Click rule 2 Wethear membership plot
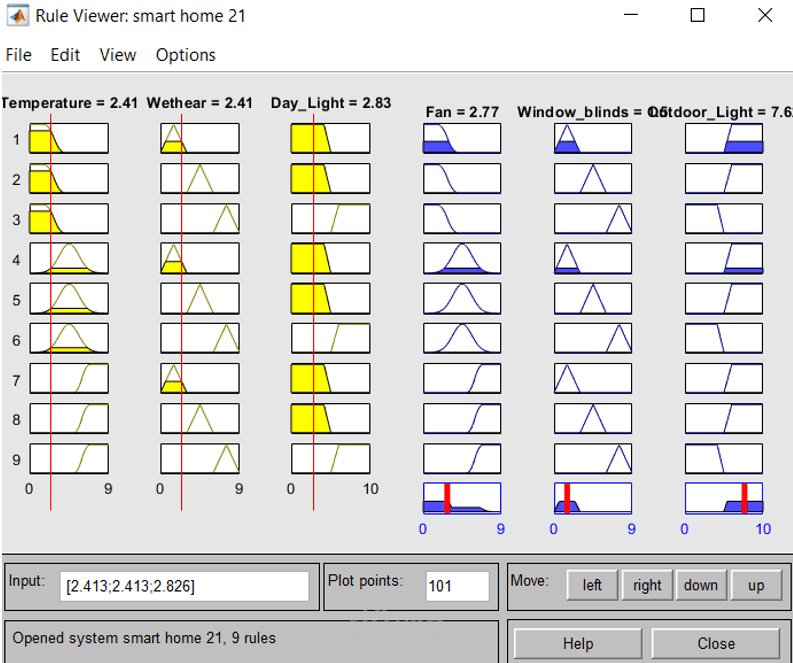793x663 pixels. (200, 179)
